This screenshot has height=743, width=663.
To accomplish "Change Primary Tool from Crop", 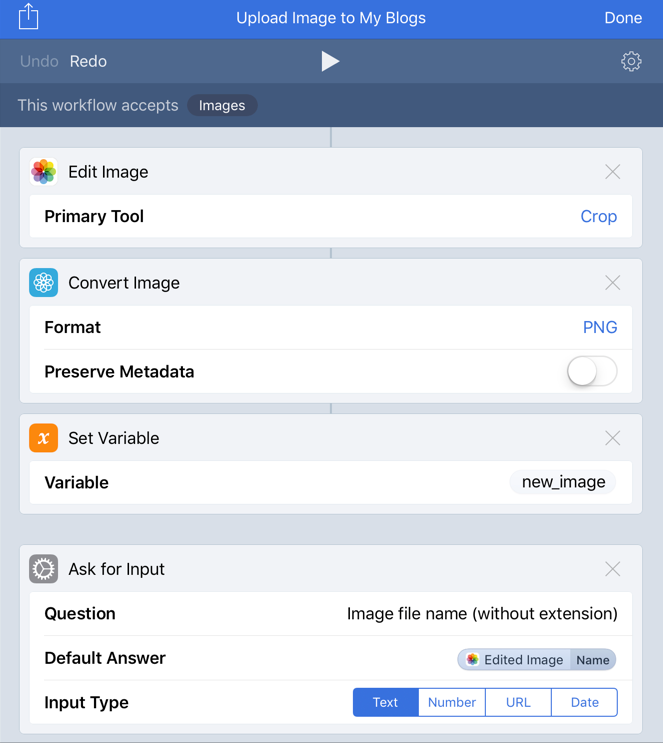I will point(599,217).
